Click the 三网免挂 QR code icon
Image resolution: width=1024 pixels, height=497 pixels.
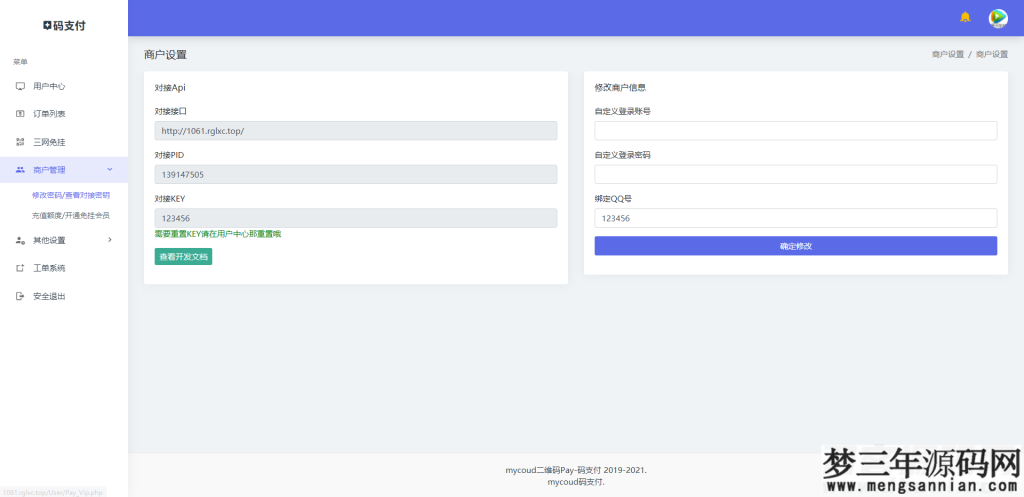[20, 142]
